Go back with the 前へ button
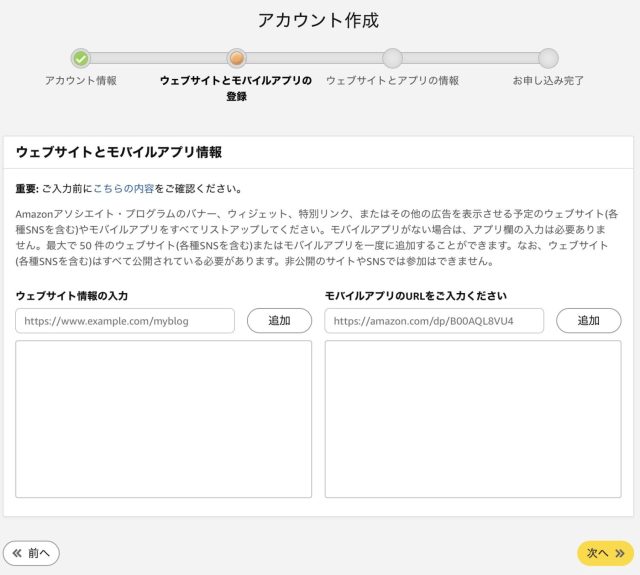The height and width of the screenshot is (575, 640). [x=32, y=552]
